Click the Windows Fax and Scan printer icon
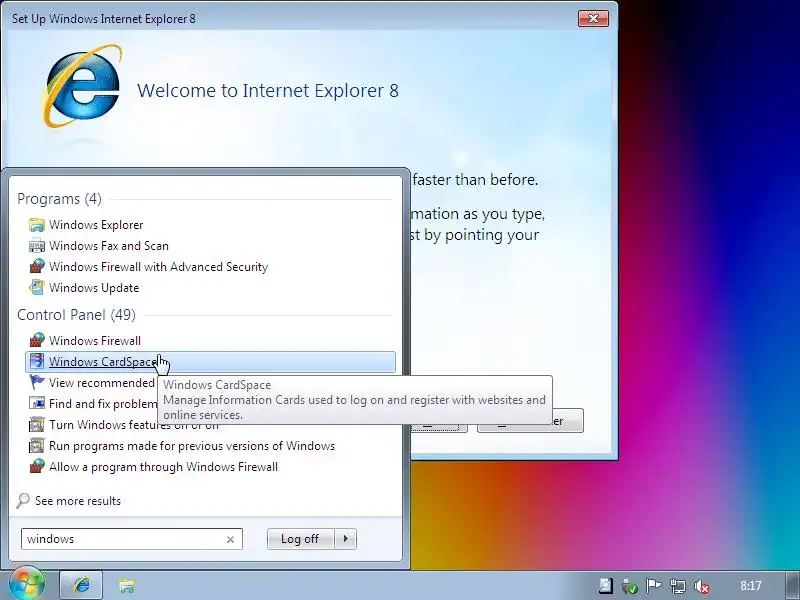 pyautogui.click(x=37, y=245)
